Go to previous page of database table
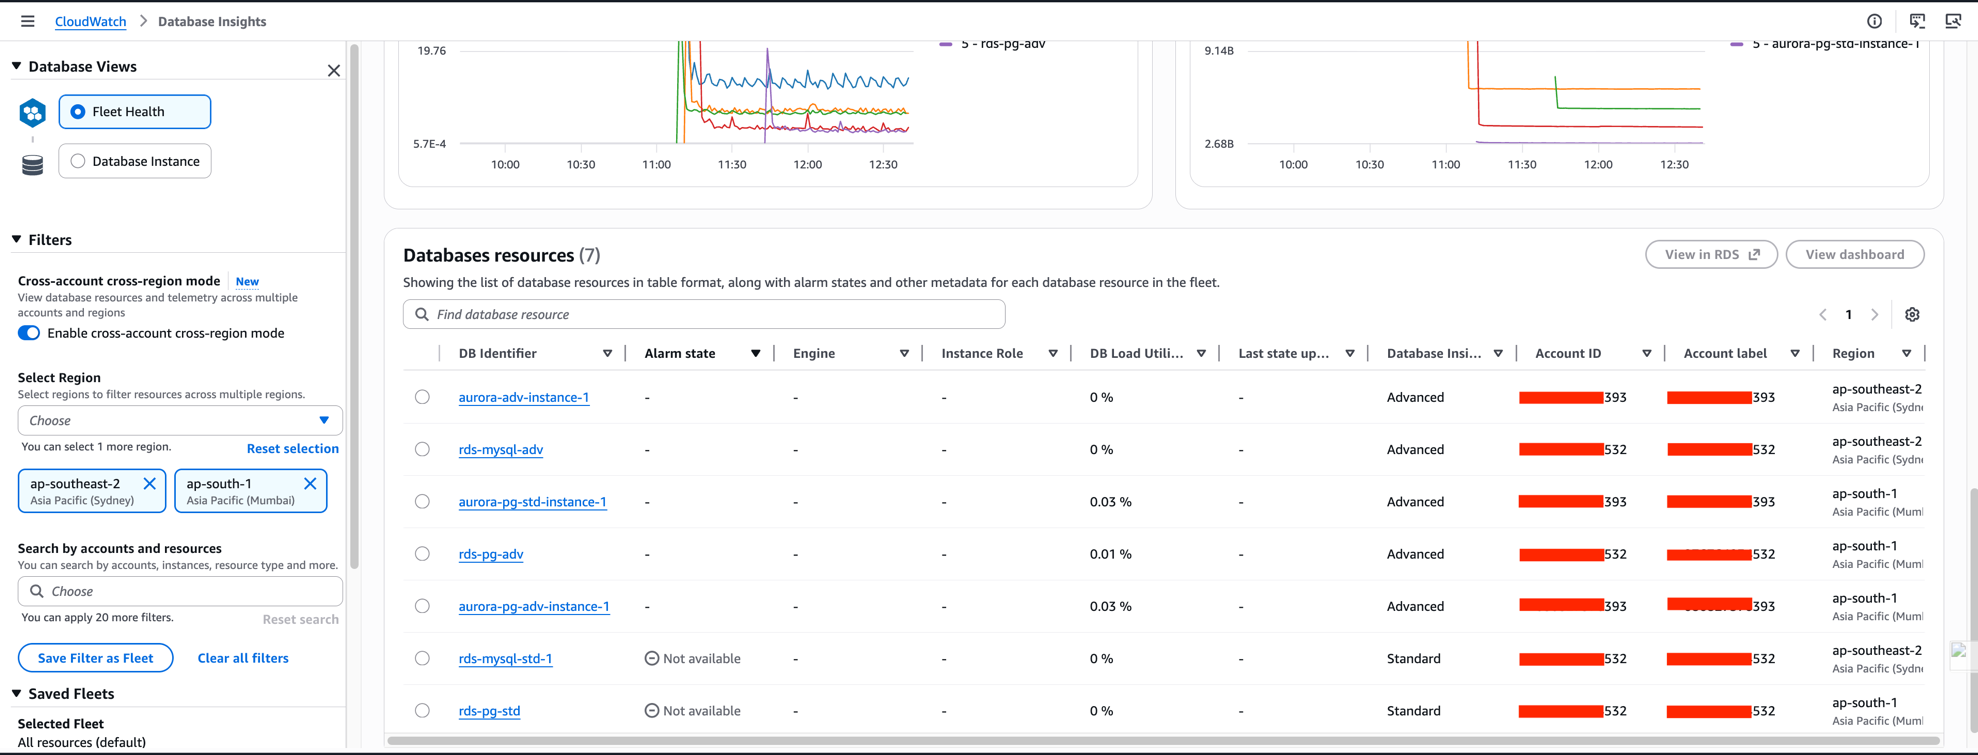Screen dimensions: 1978x755 [x=1823, y=314]
